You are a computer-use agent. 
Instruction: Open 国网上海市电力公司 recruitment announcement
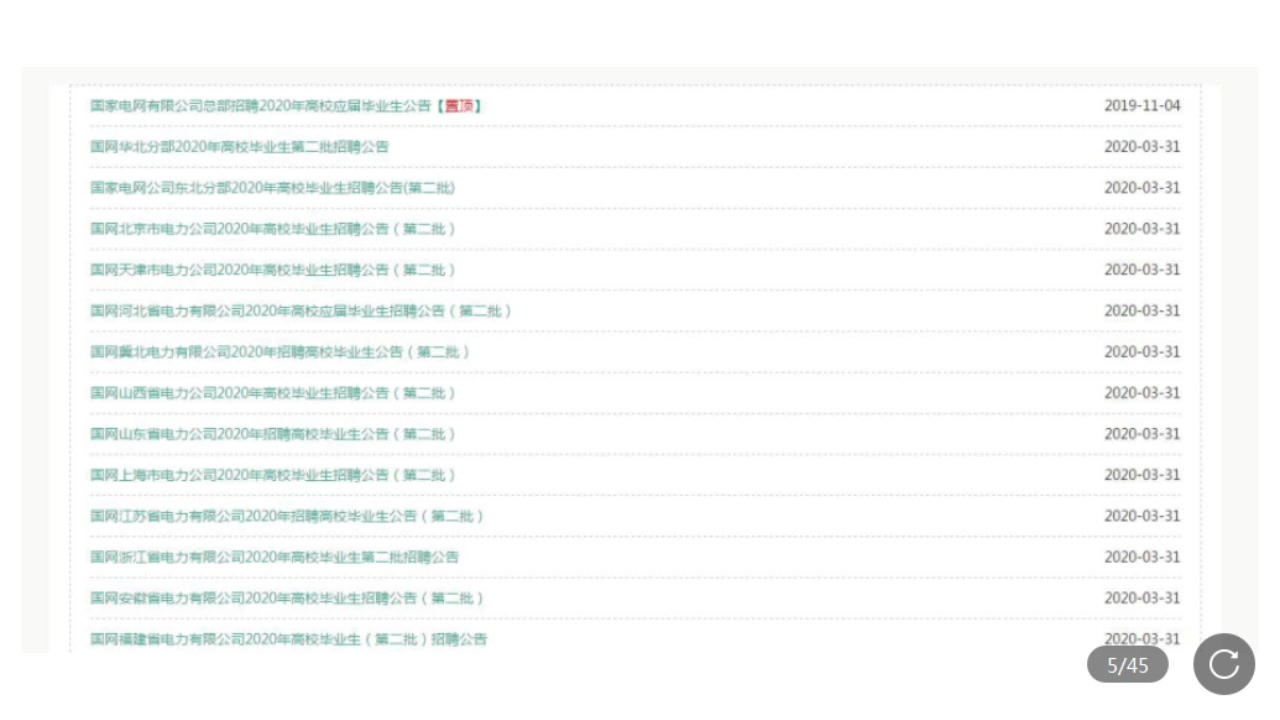pos(273,475)
